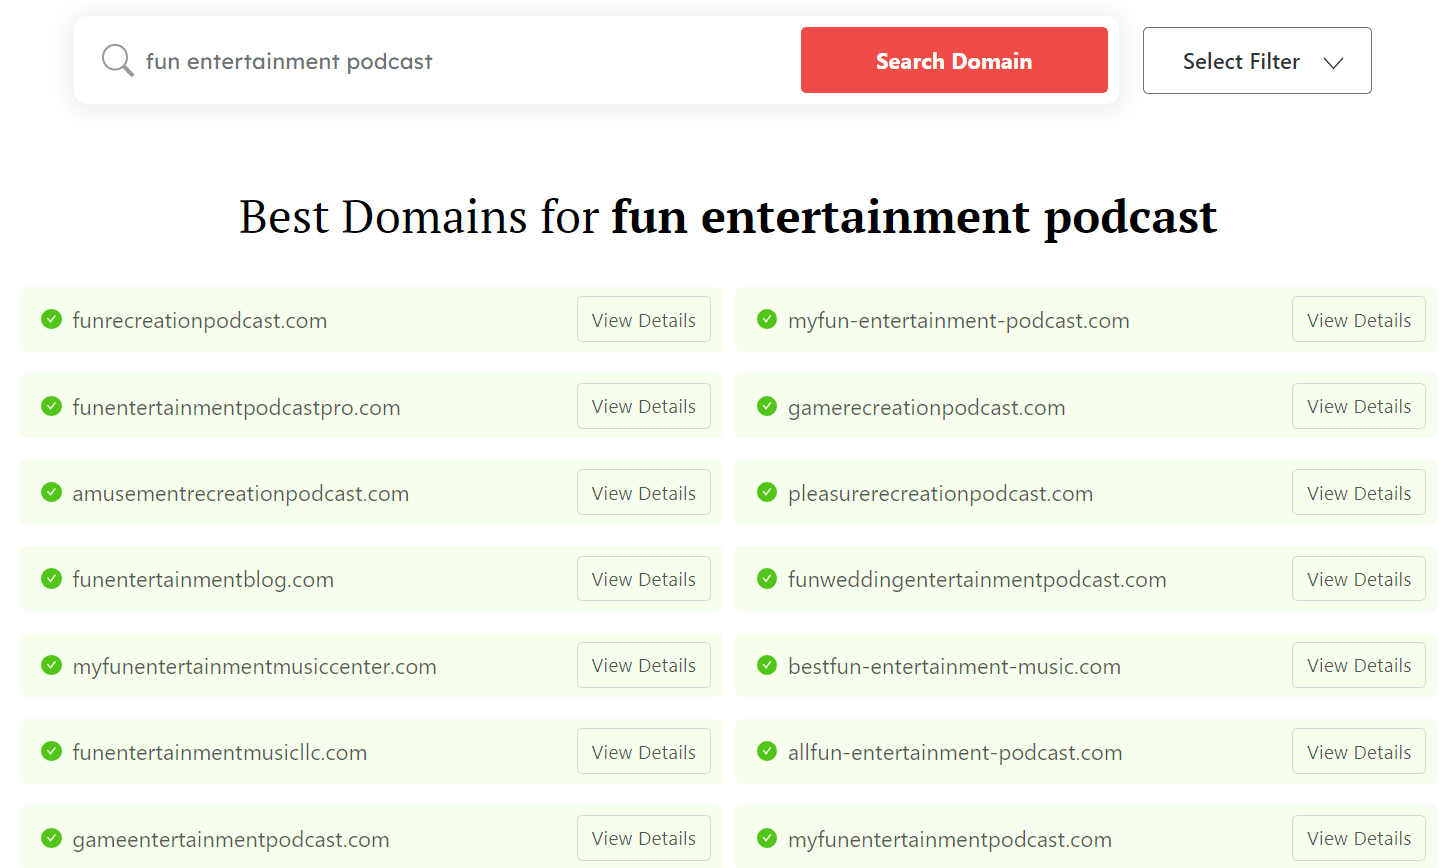View details for funentertainmentmusicllc.com
Image resolution: width=1453 pixels, height=868 pixels.
(x=644, y=751)
